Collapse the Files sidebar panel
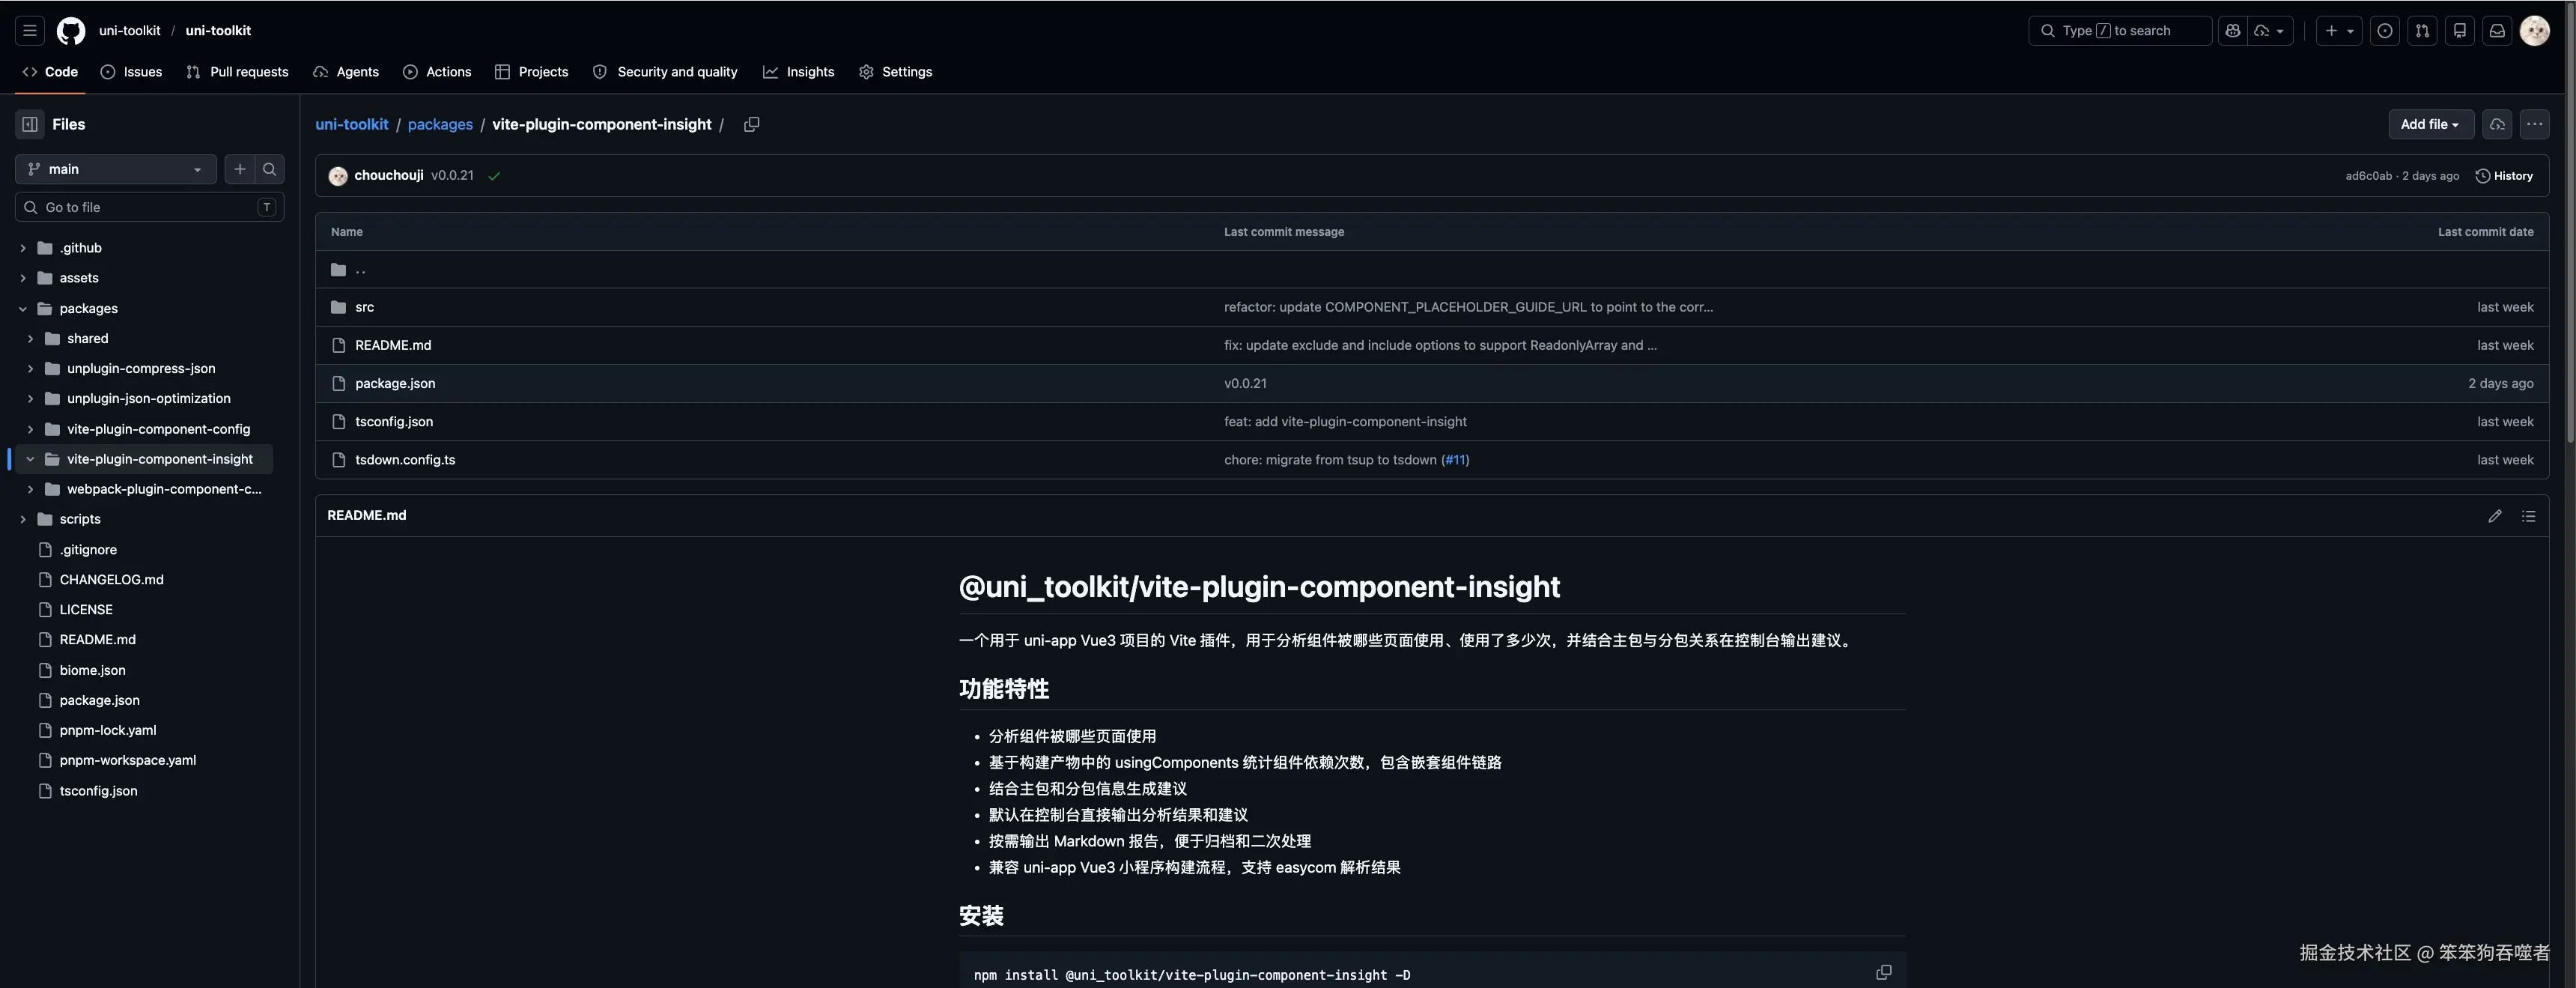Viewport: 2576px width, 988px height. pos(31,123)
